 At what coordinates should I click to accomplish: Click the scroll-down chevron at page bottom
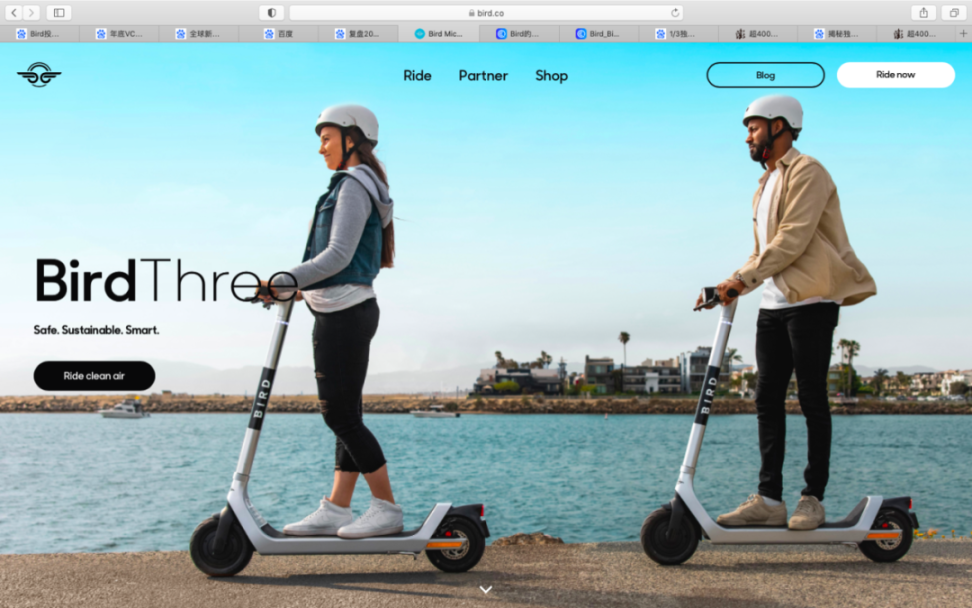486,590
